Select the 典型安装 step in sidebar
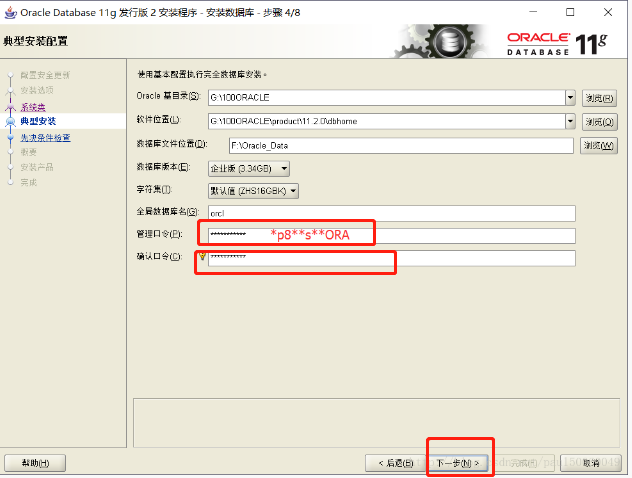The image size is (632, 478). [x=38, y=121]
